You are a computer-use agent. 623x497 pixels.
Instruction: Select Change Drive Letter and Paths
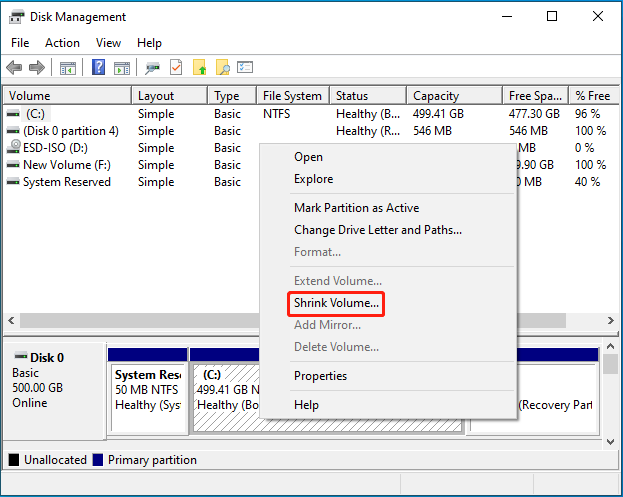[x=377, y=230]
